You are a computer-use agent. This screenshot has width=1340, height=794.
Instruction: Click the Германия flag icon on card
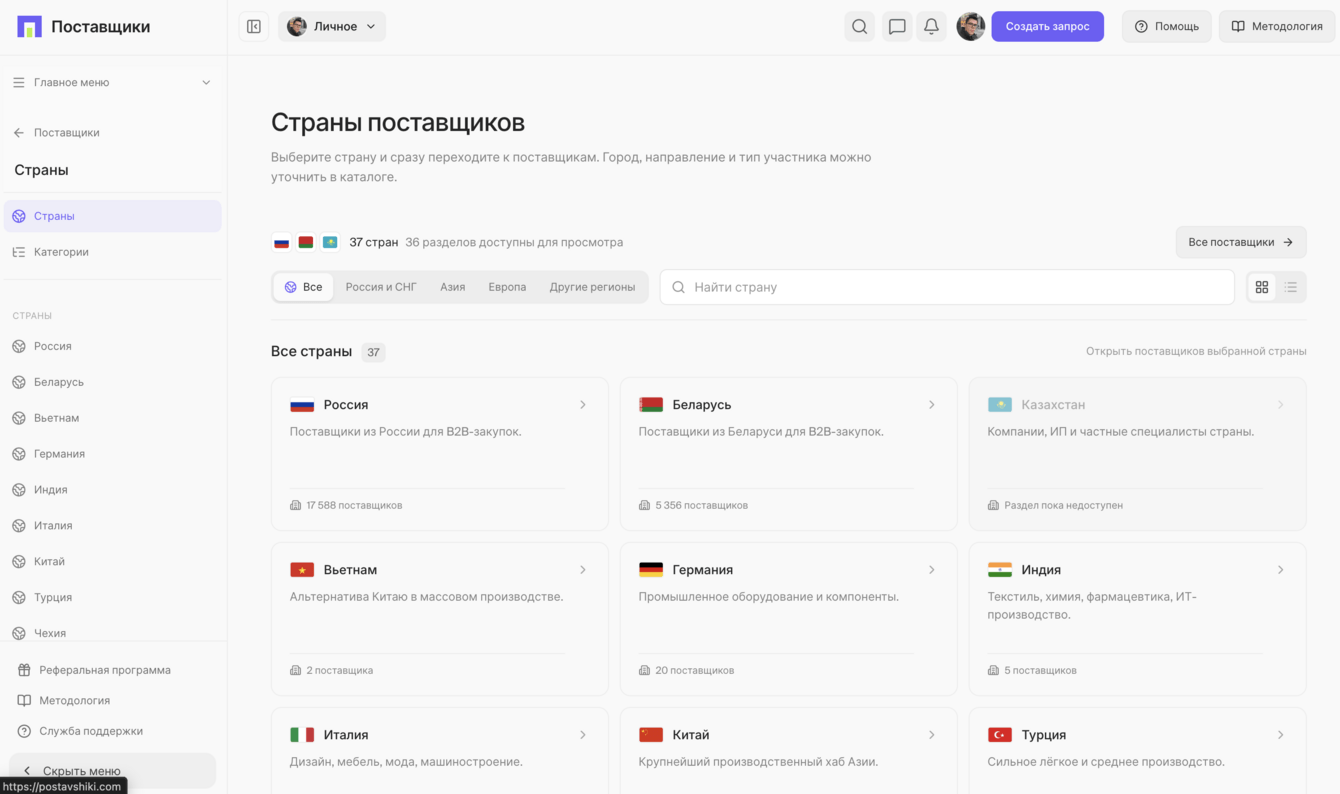(x=651, y=570)
